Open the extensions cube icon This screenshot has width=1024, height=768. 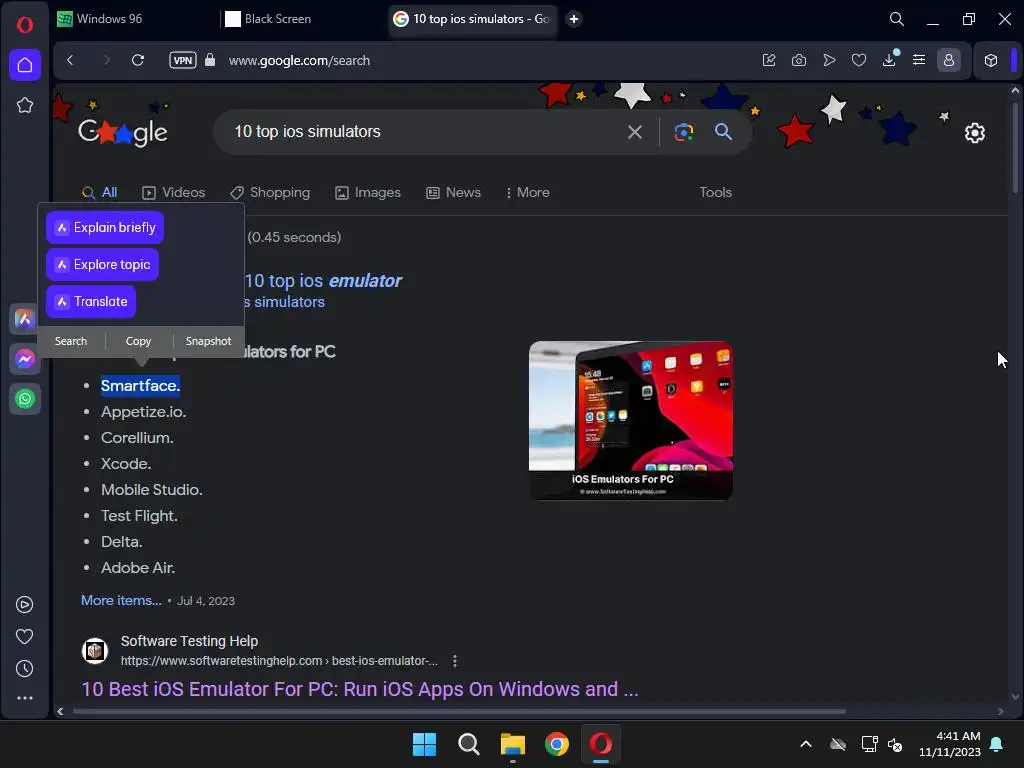(x=991, y=60)
